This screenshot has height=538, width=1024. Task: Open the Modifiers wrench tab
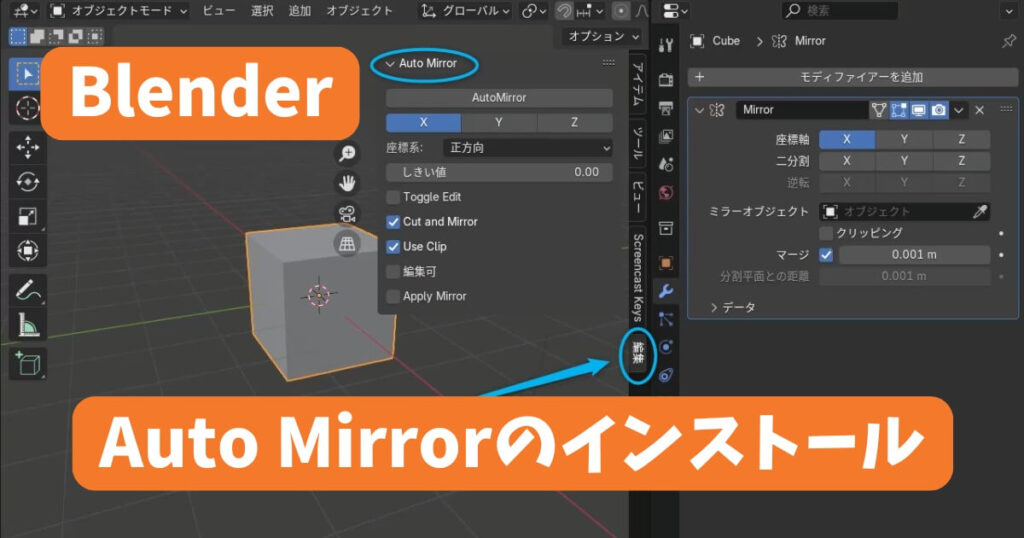pos(665,291)
